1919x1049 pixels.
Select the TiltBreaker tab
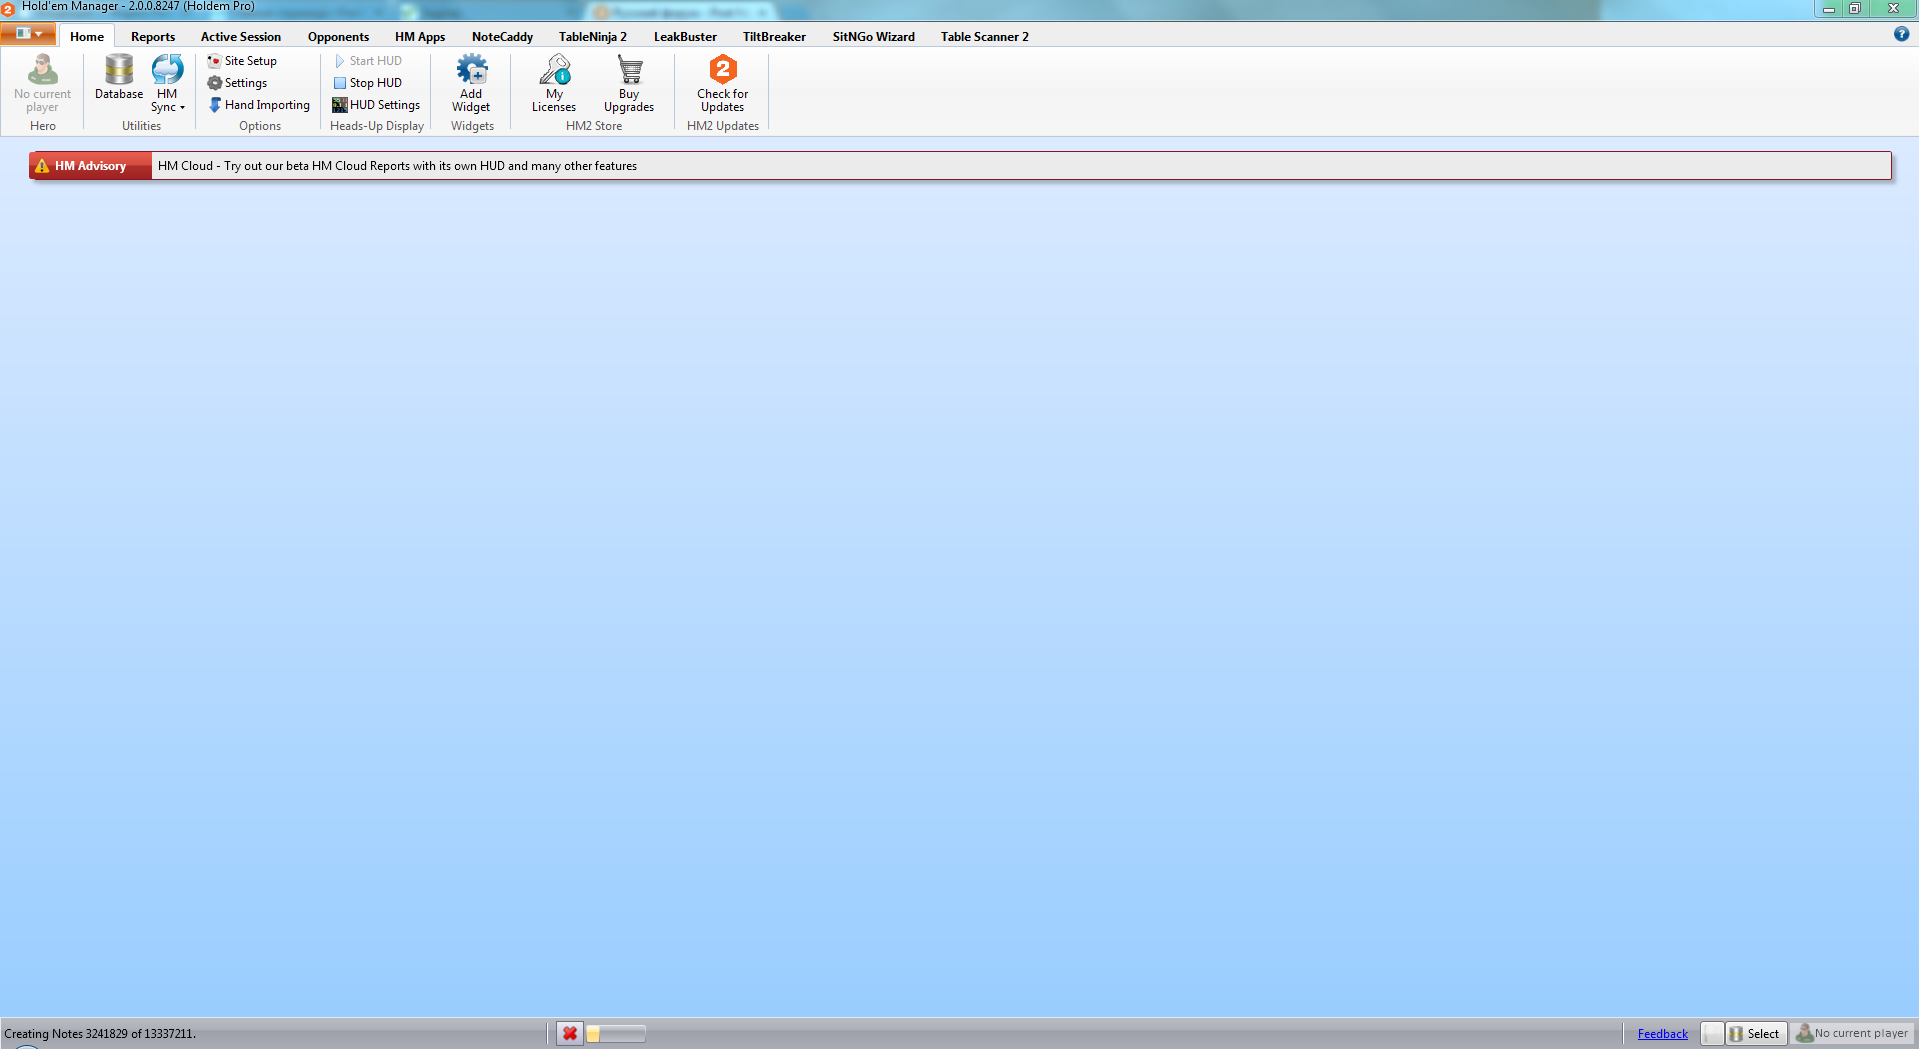[x=774, y=37]
